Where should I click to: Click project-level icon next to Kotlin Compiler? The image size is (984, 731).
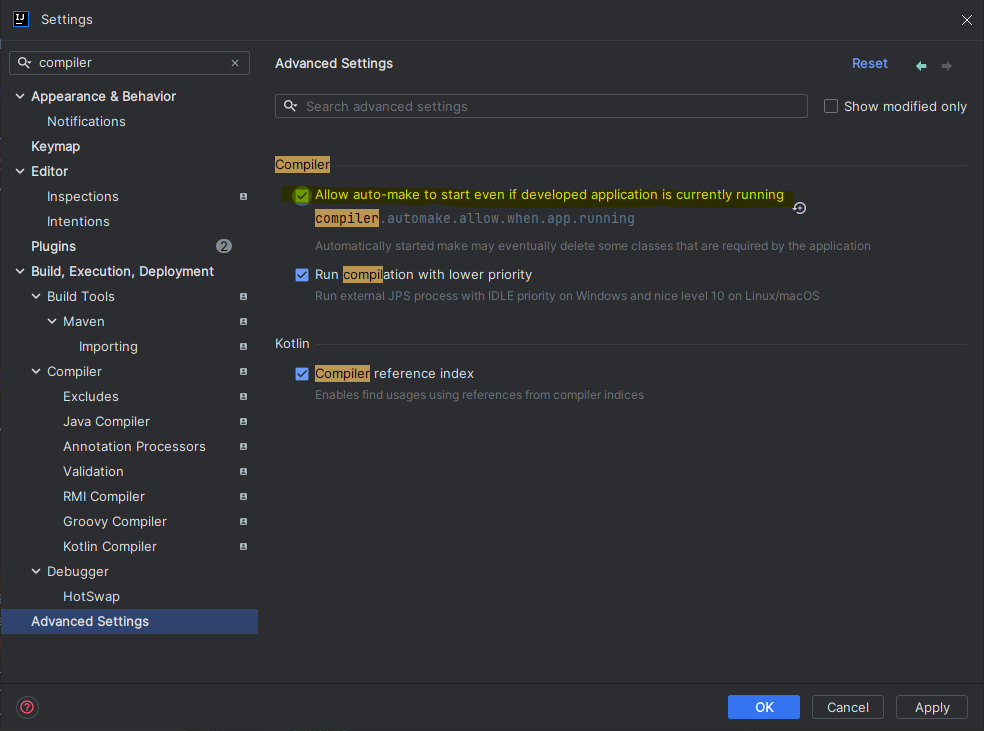243,547
